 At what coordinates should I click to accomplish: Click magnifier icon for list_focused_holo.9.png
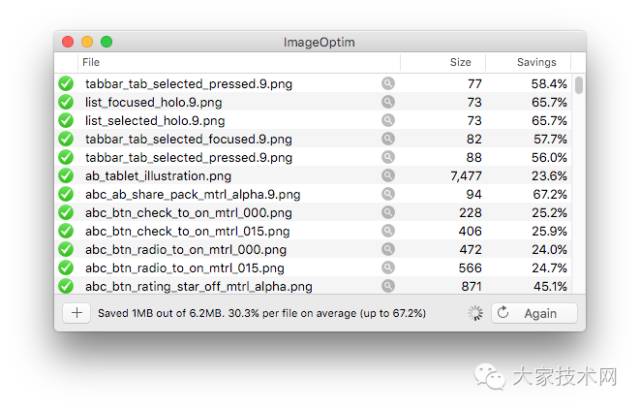[388, 102]
